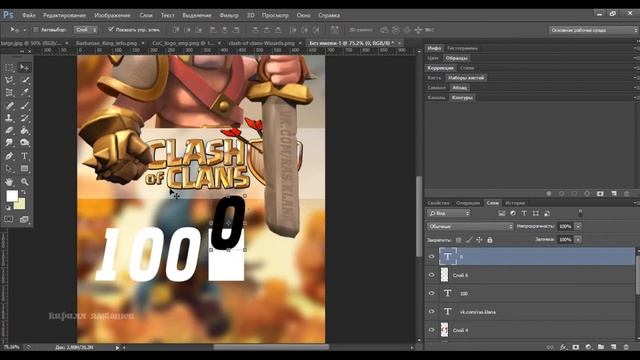This screenshot has width=640, height=360.
Task: Click the delete layer trash icon
Action: pyautogui.click(x=626, y=347)
